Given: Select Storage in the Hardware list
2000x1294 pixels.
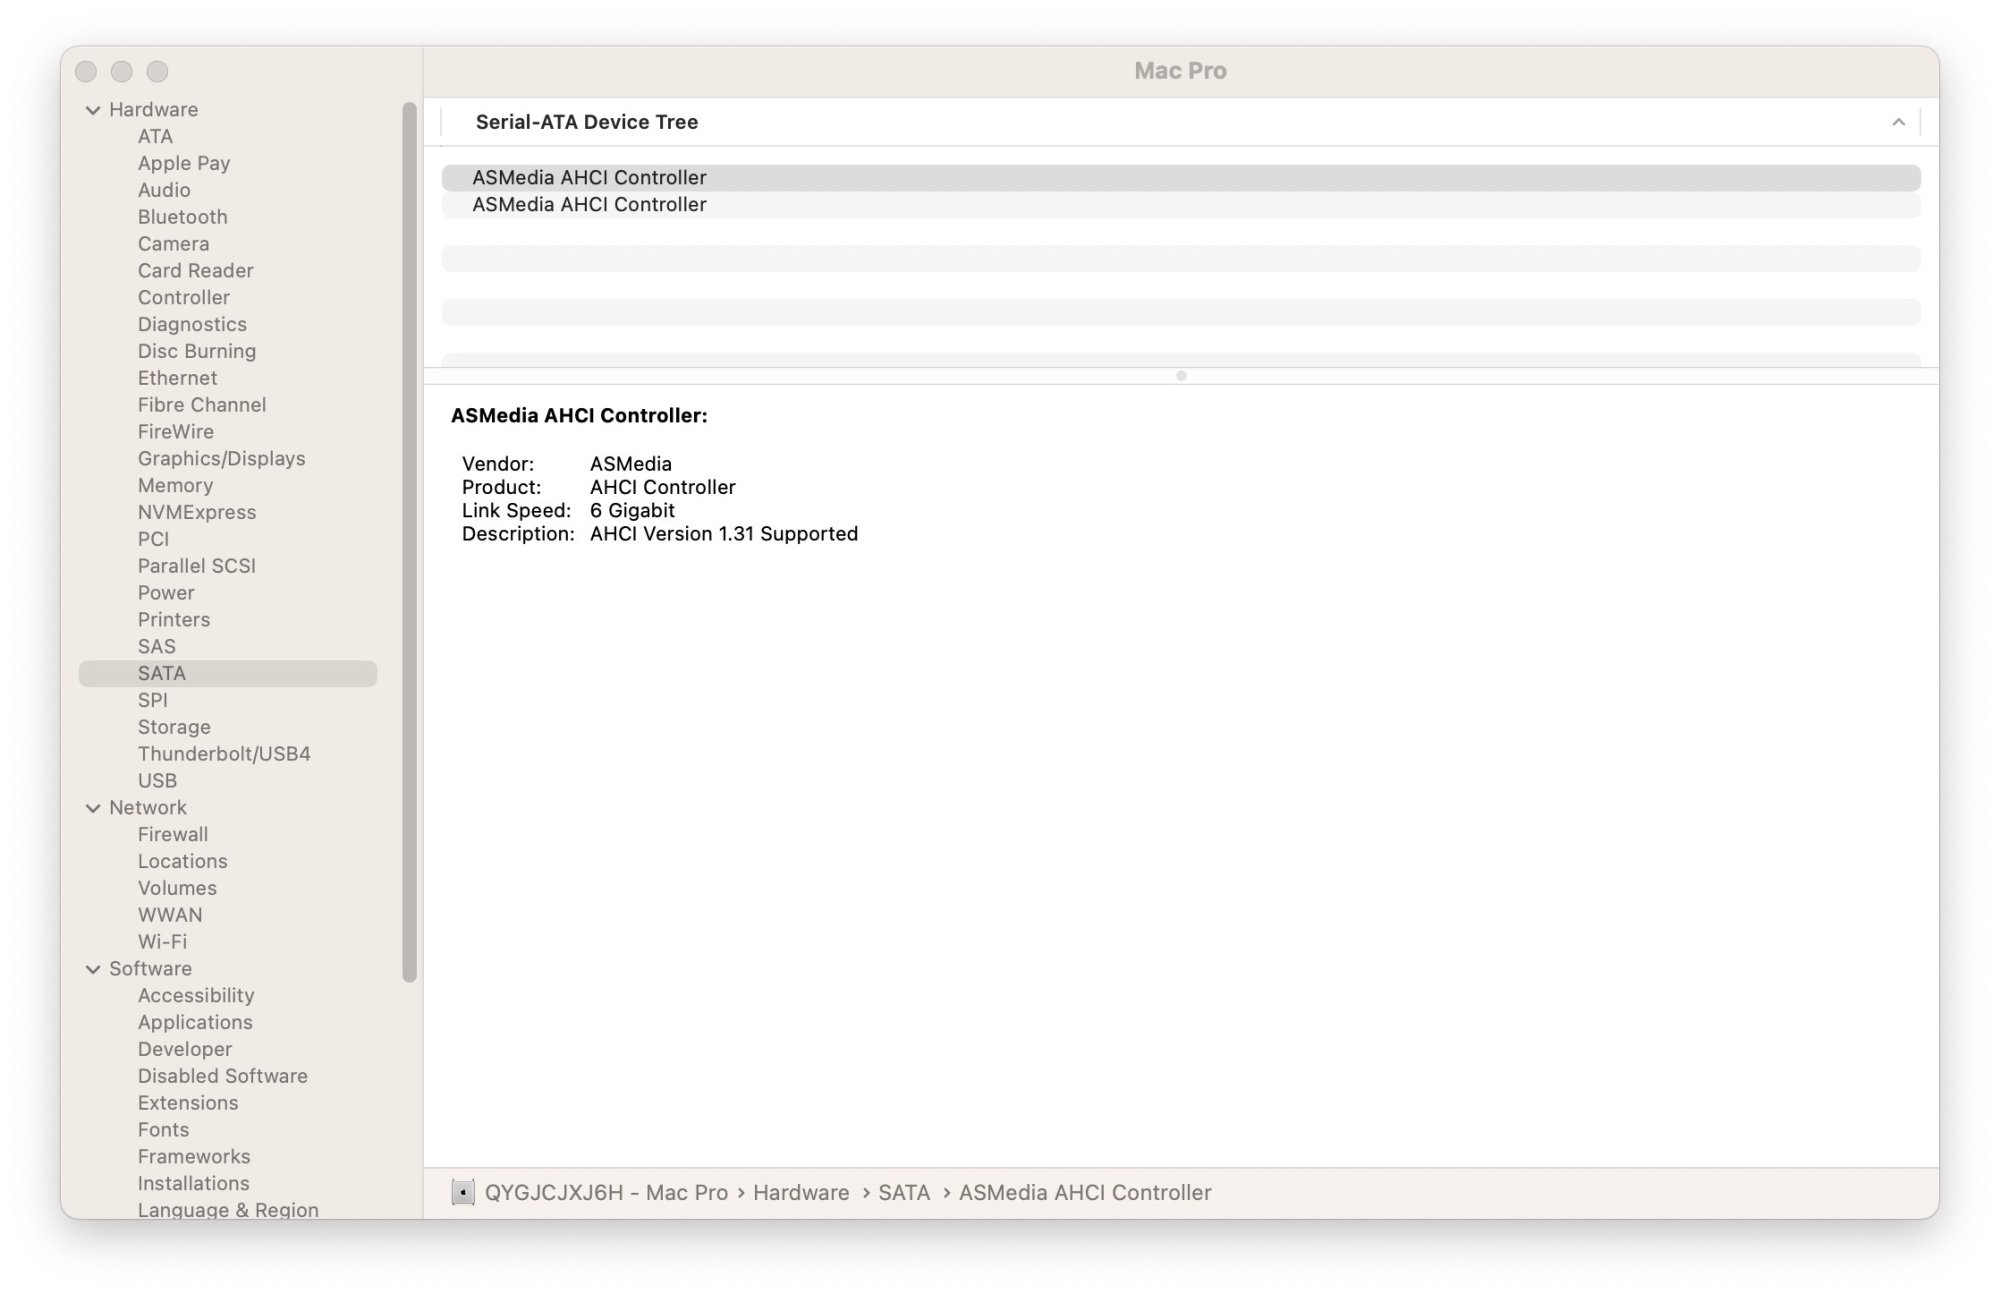Looking at the screenshot, I should (x=174, y=727).
